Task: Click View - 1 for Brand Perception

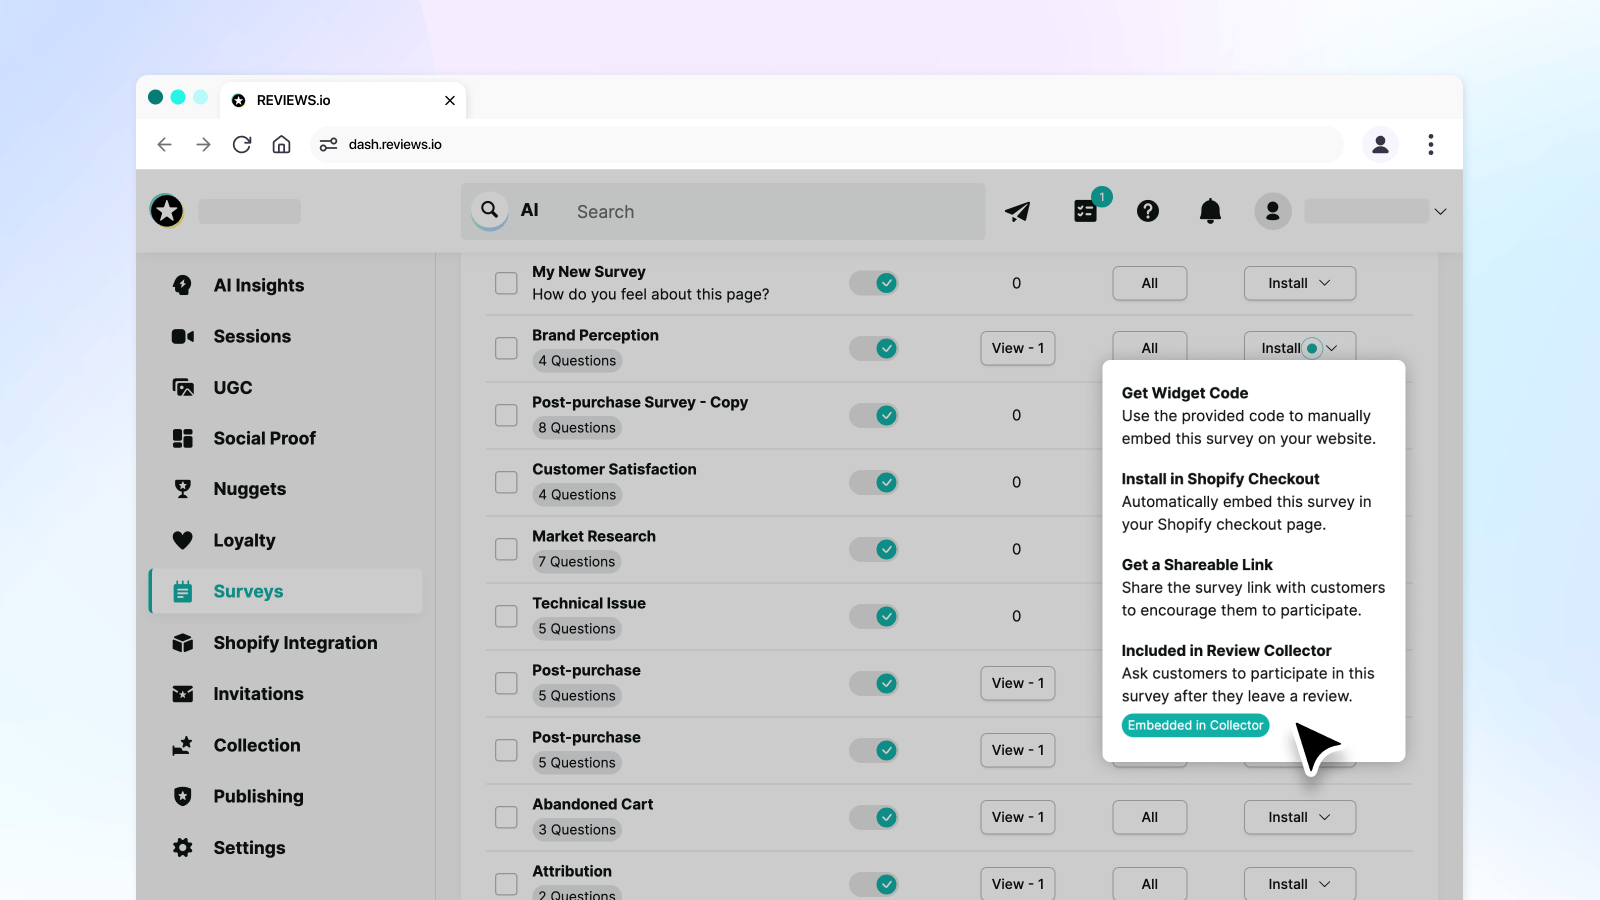Action: click(x=1017, y=348)
